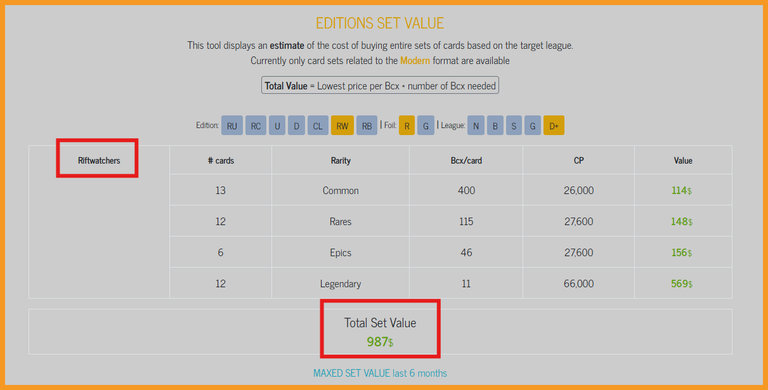Click the EDITIONS SET VALUE heading
This screenshot has height=390, width=768.
click(380, 23)
